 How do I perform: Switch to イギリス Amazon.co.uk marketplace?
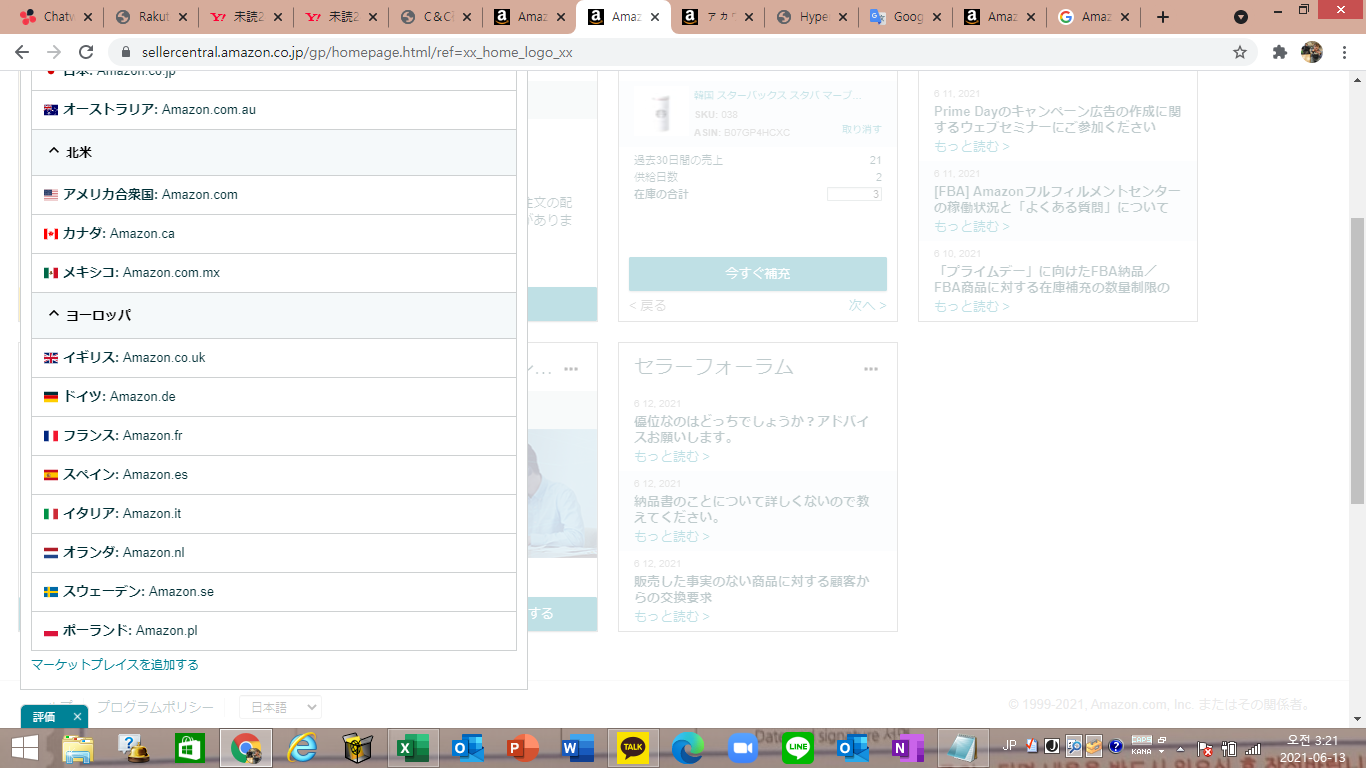click(274, 357)
